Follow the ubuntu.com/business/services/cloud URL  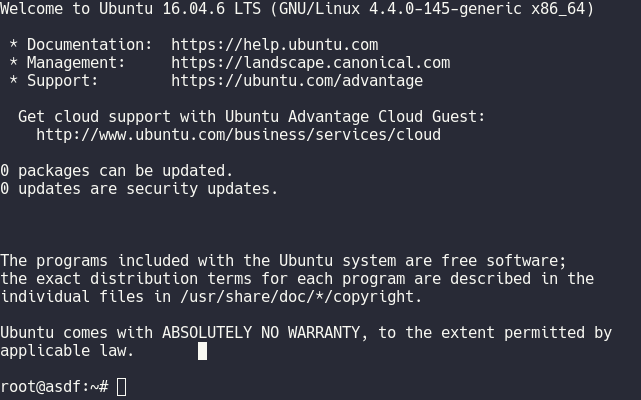click(x=238, y=135)
